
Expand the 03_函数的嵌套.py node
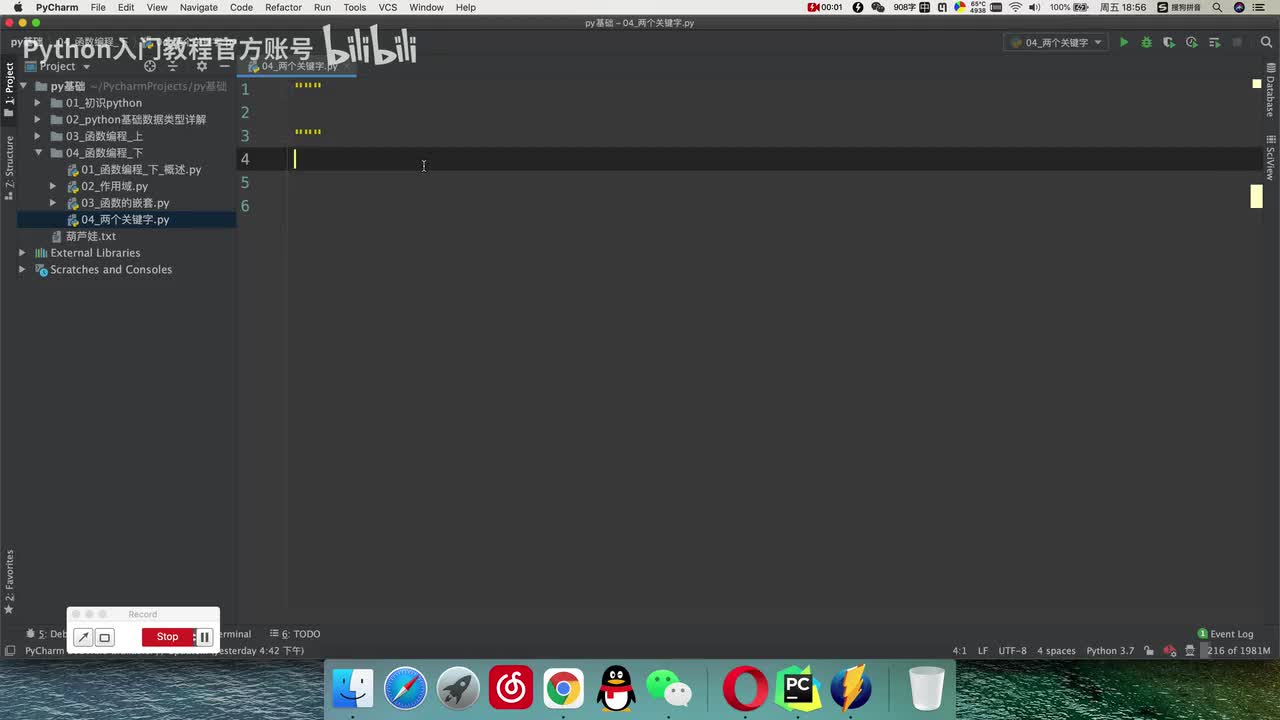point(53,203)
